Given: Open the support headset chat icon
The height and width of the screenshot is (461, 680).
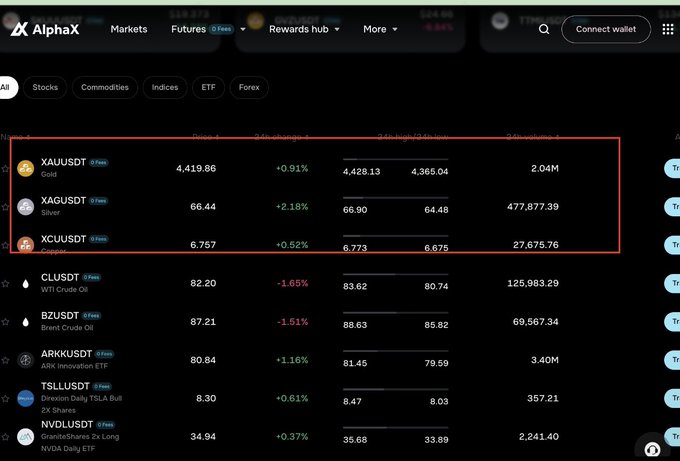Looking at the screenshot, I should (652, 449).
